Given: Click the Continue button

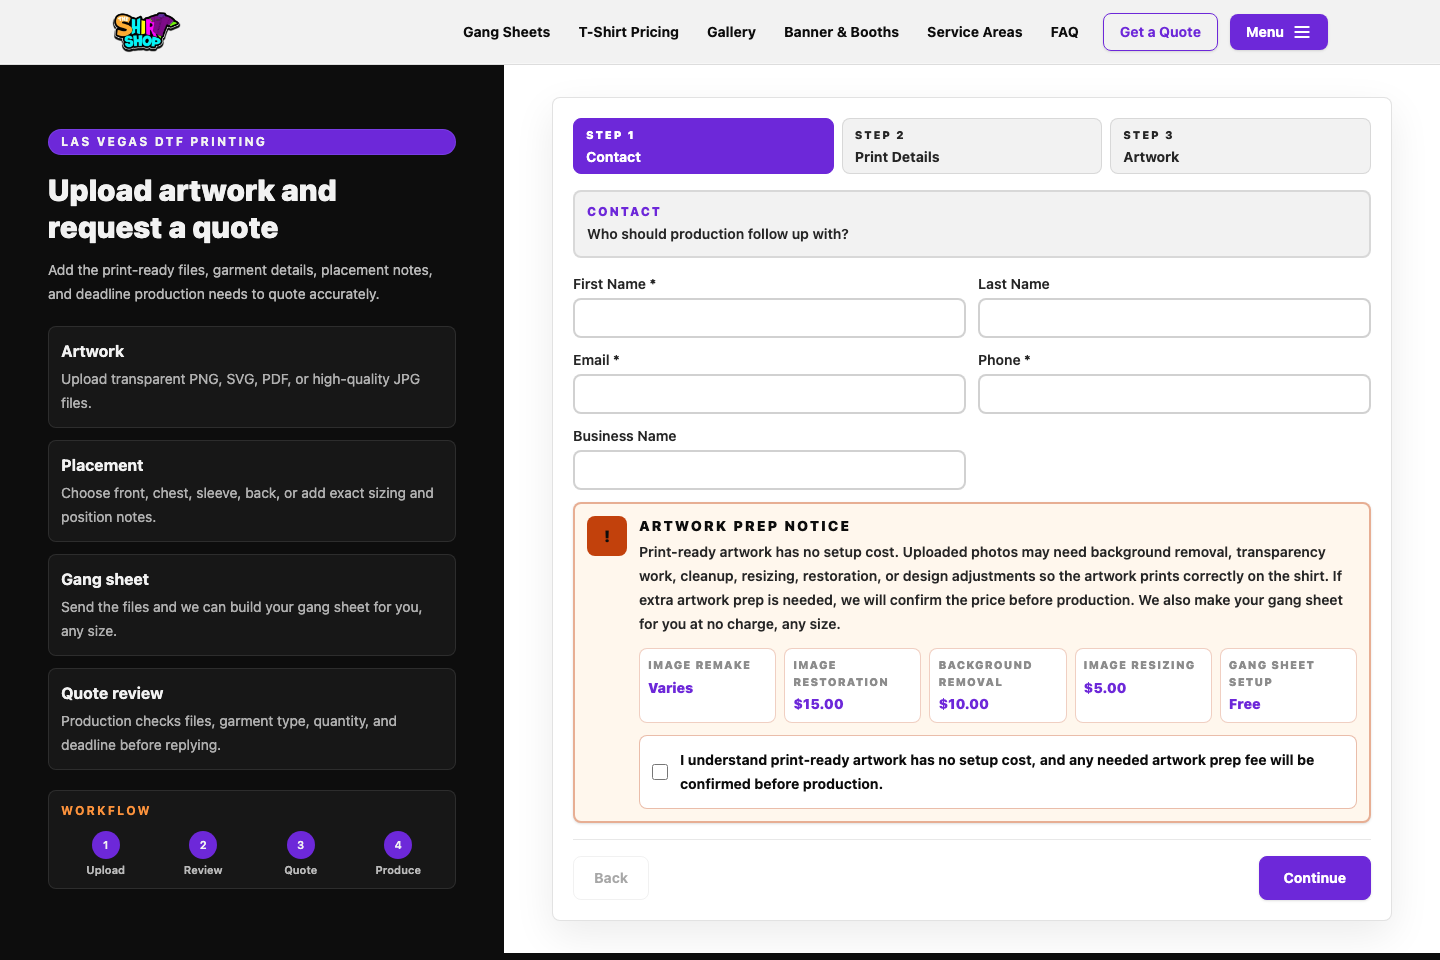Looking at the screenshot, I should point(1314,878).
